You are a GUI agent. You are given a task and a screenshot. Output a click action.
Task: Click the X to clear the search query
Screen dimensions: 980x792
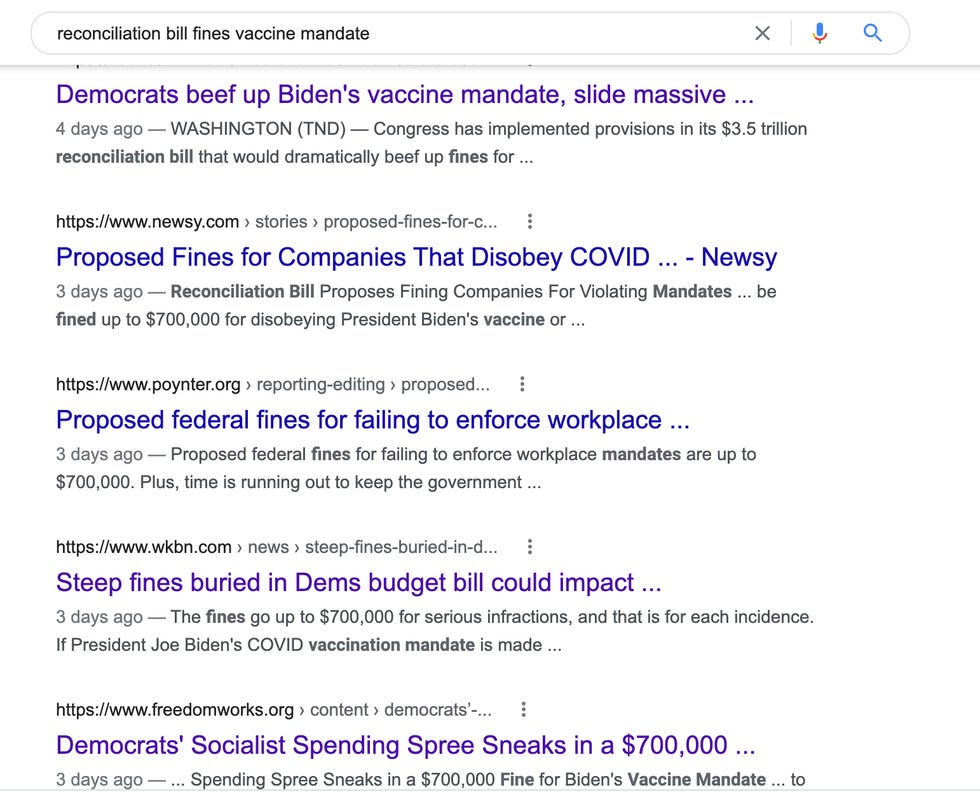click(x=762, y=33)
